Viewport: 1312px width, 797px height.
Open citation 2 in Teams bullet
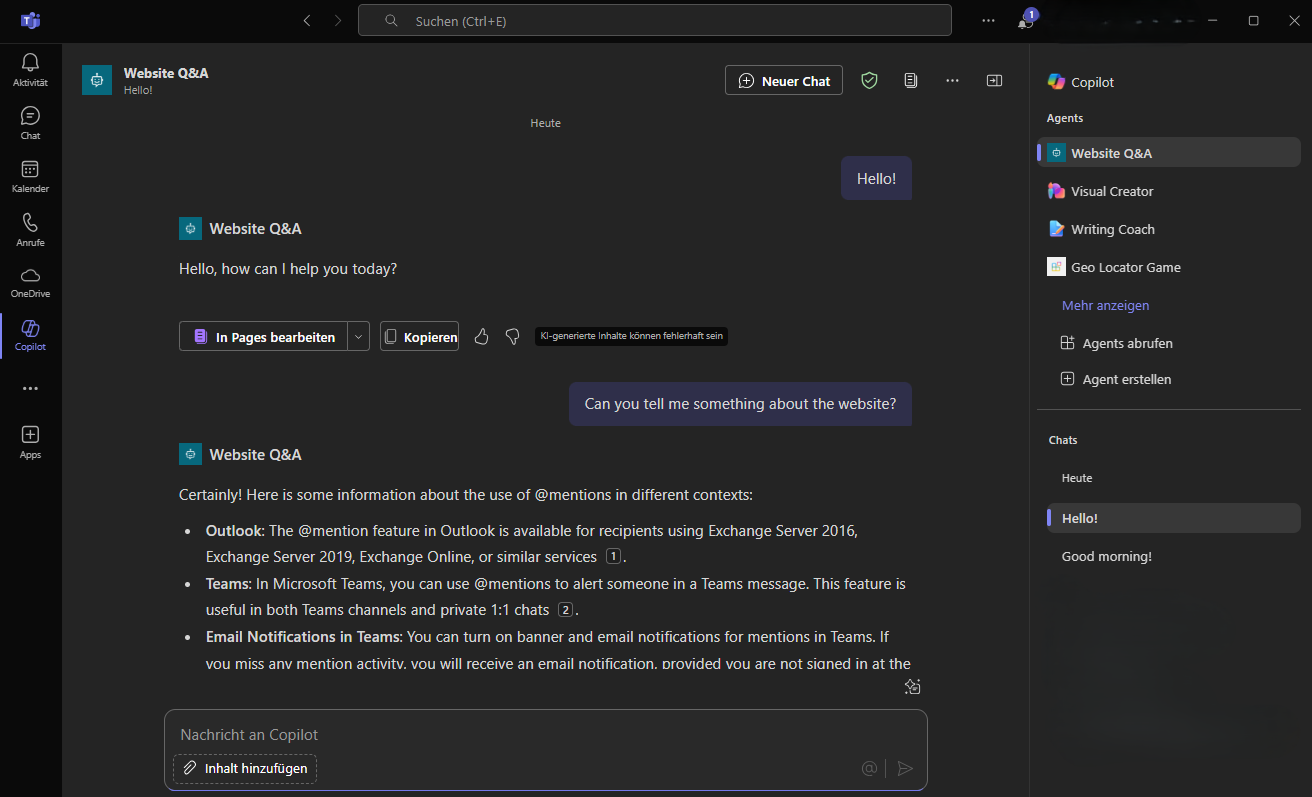[566, 609]
